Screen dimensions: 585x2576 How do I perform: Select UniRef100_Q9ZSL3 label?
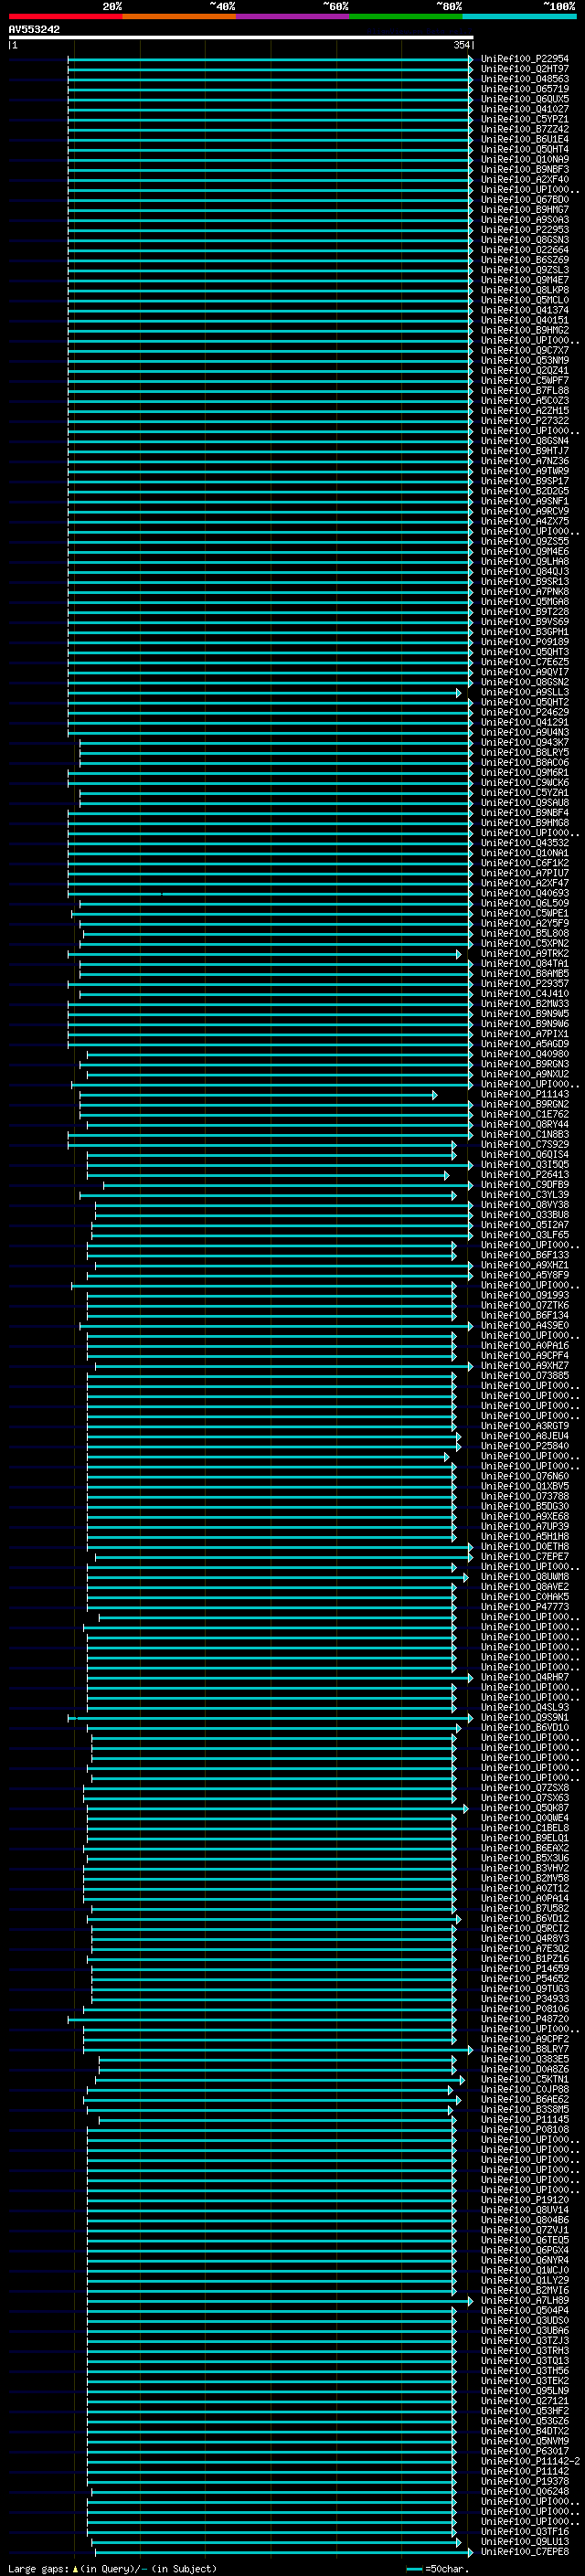point(524,270)
